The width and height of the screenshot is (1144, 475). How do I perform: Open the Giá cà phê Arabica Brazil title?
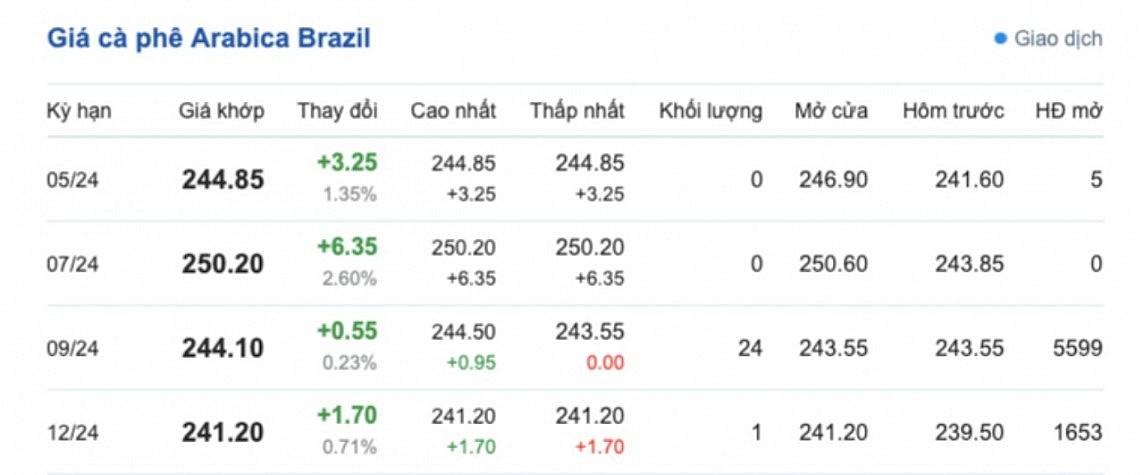tap(209, 39)
